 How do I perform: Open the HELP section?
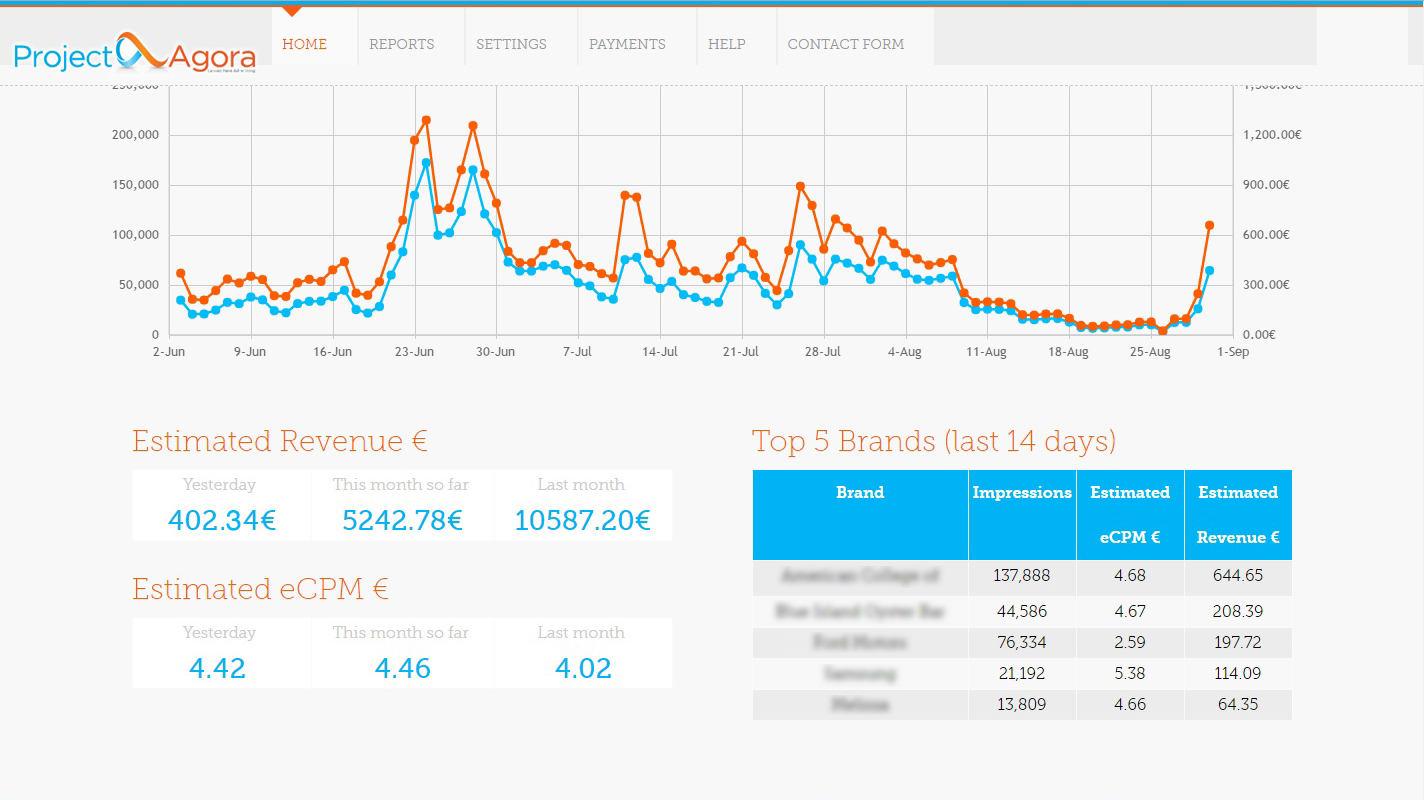pos(726,44)
